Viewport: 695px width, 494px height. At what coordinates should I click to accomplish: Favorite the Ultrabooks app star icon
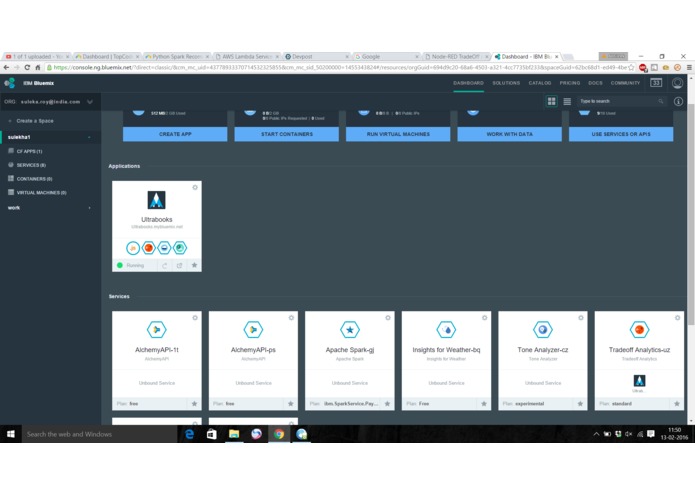click(x=194, y=265)
